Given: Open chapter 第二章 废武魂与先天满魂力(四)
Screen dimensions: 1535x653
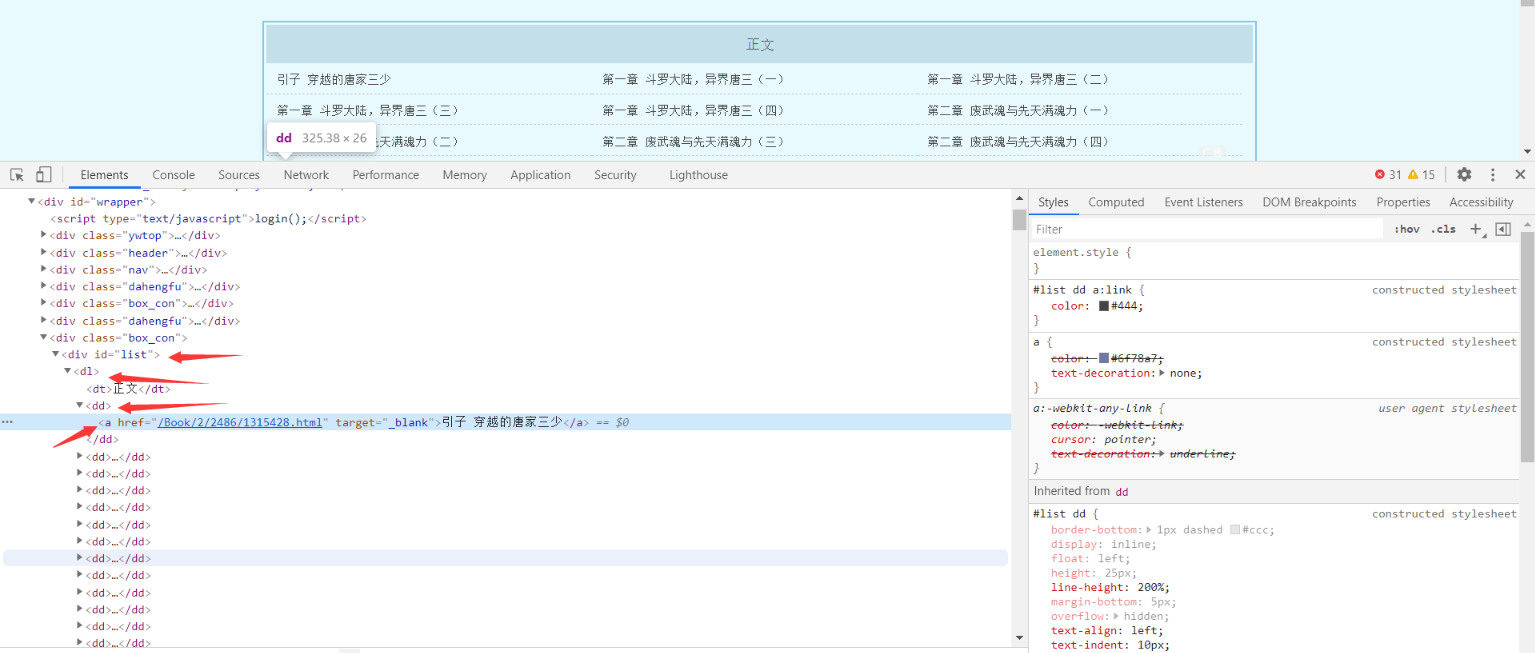Looking at the screenshot, I should pos(1018,142).
